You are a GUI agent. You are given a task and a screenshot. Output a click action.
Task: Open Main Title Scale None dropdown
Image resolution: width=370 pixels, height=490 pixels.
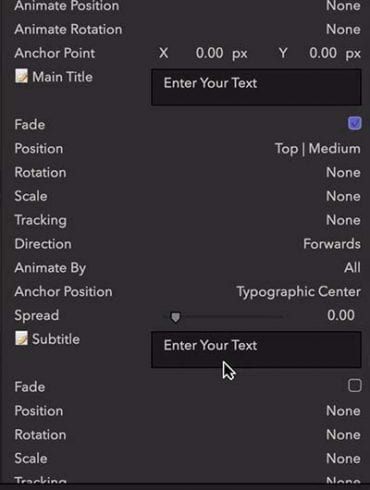(343, 196)
